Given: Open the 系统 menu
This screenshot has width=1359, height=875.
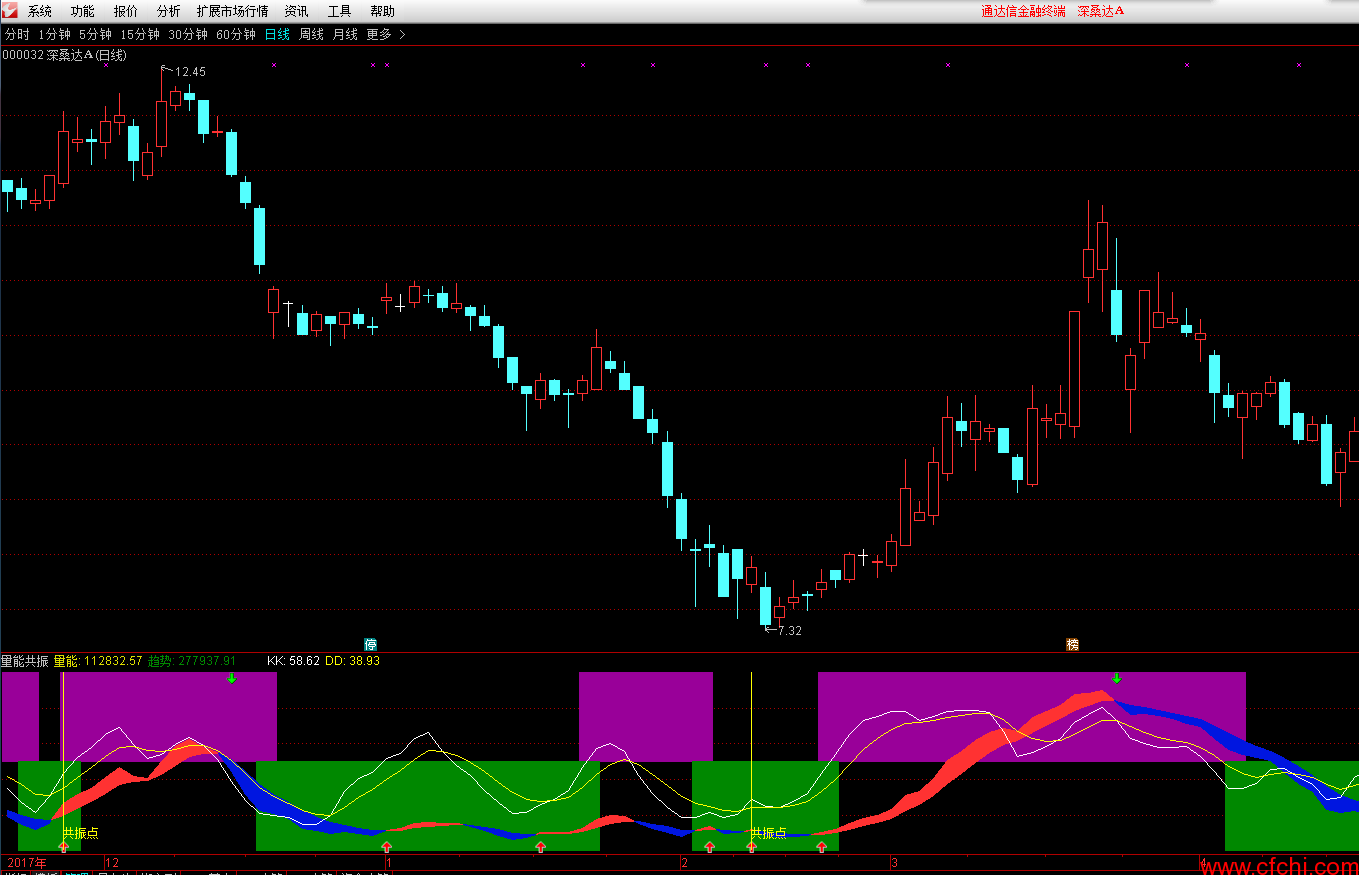Looking at the screenshot, I should point(40,11).
